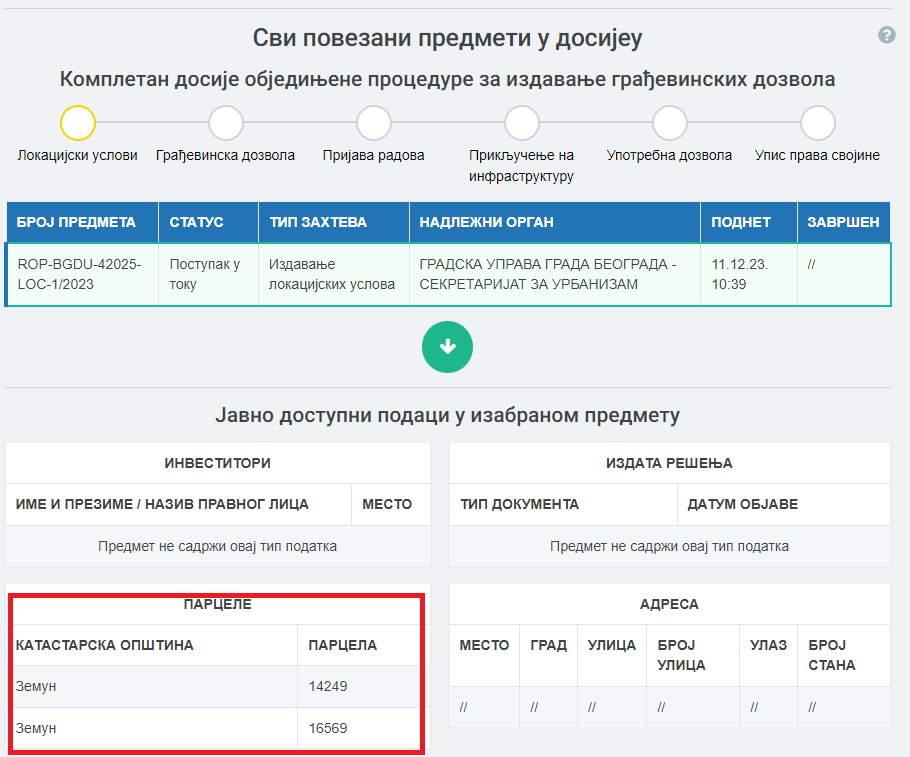This screenshot has height=757, width=910.
Task: Select parcel row Земун 16569
Action: pyautogui.click(x=217, y=728)
